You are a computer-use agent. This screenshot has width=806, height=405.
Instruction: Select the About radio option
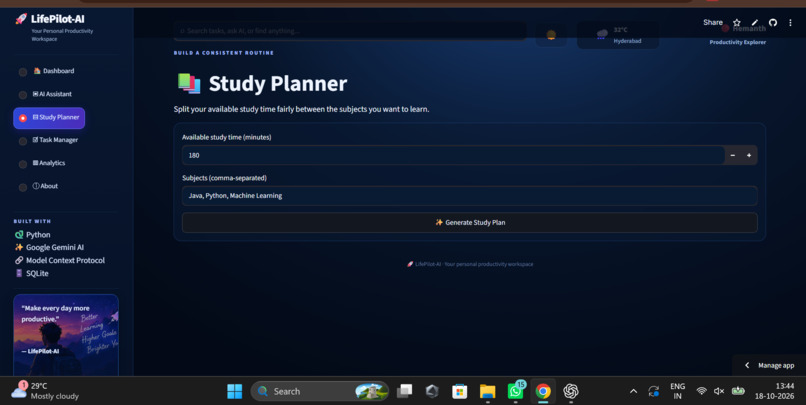coord(23,188)
